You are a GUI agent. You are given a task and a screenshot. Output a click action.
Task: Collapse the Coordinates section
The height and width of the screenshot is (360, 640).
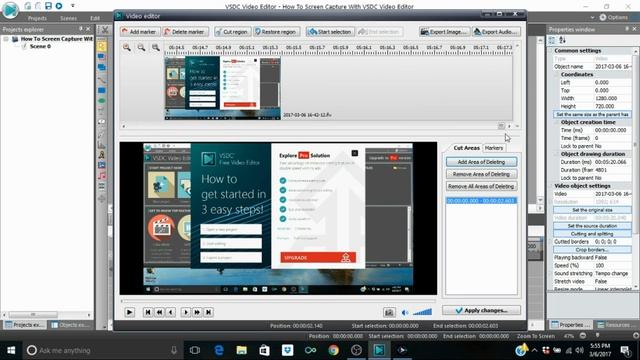(557, 75)
